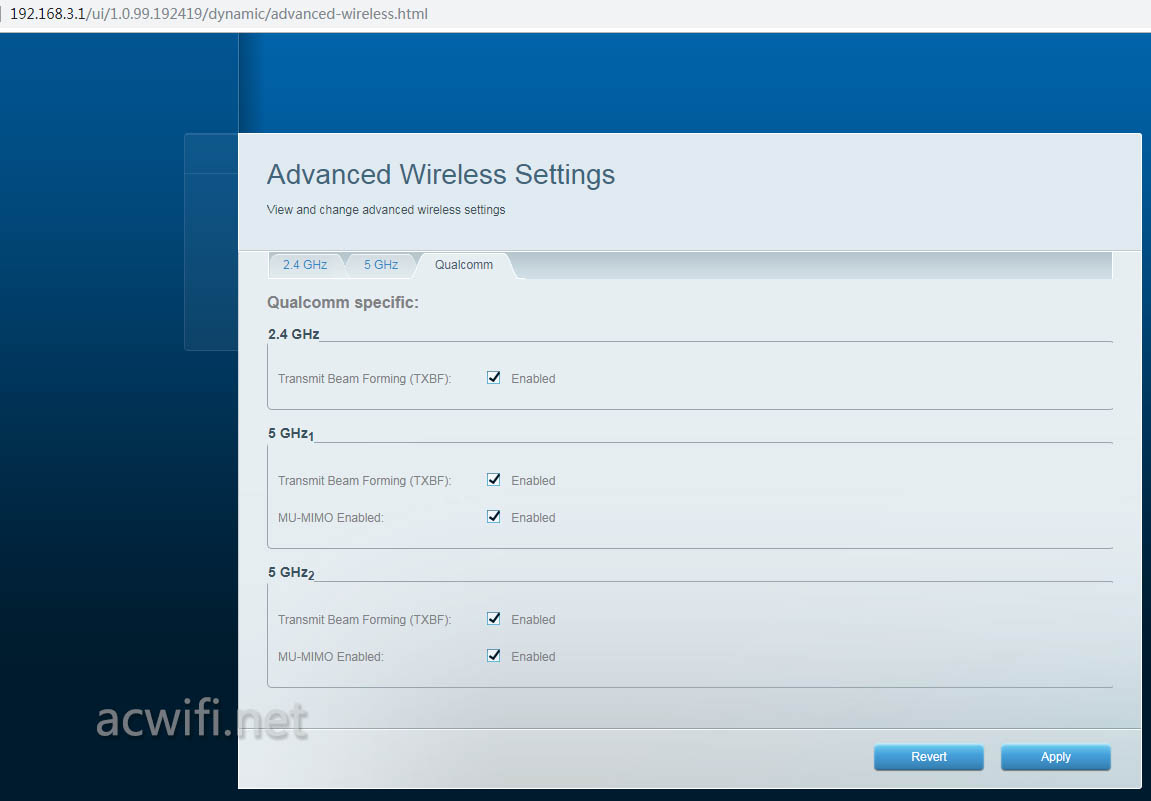Screen dimensions: 1151x801
Task: Click 'Transmit Beam Forming (TXBF):' label in 5 GHz2
Action: pos(364,620)
